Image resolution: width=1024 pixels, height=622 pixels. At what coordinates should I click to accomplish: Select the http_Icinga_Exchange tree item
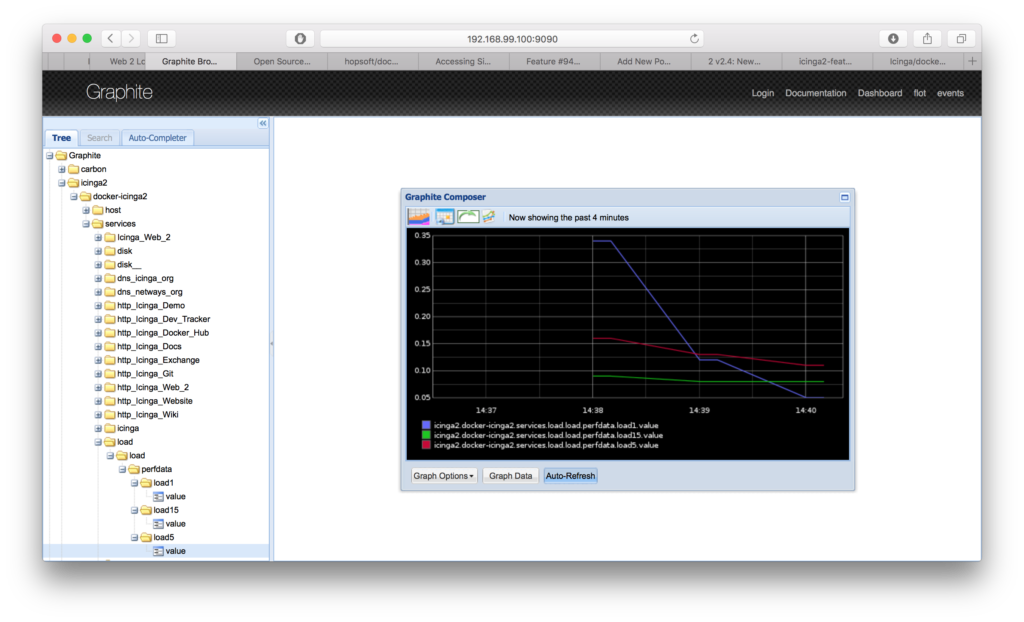[x=158, y=360]
